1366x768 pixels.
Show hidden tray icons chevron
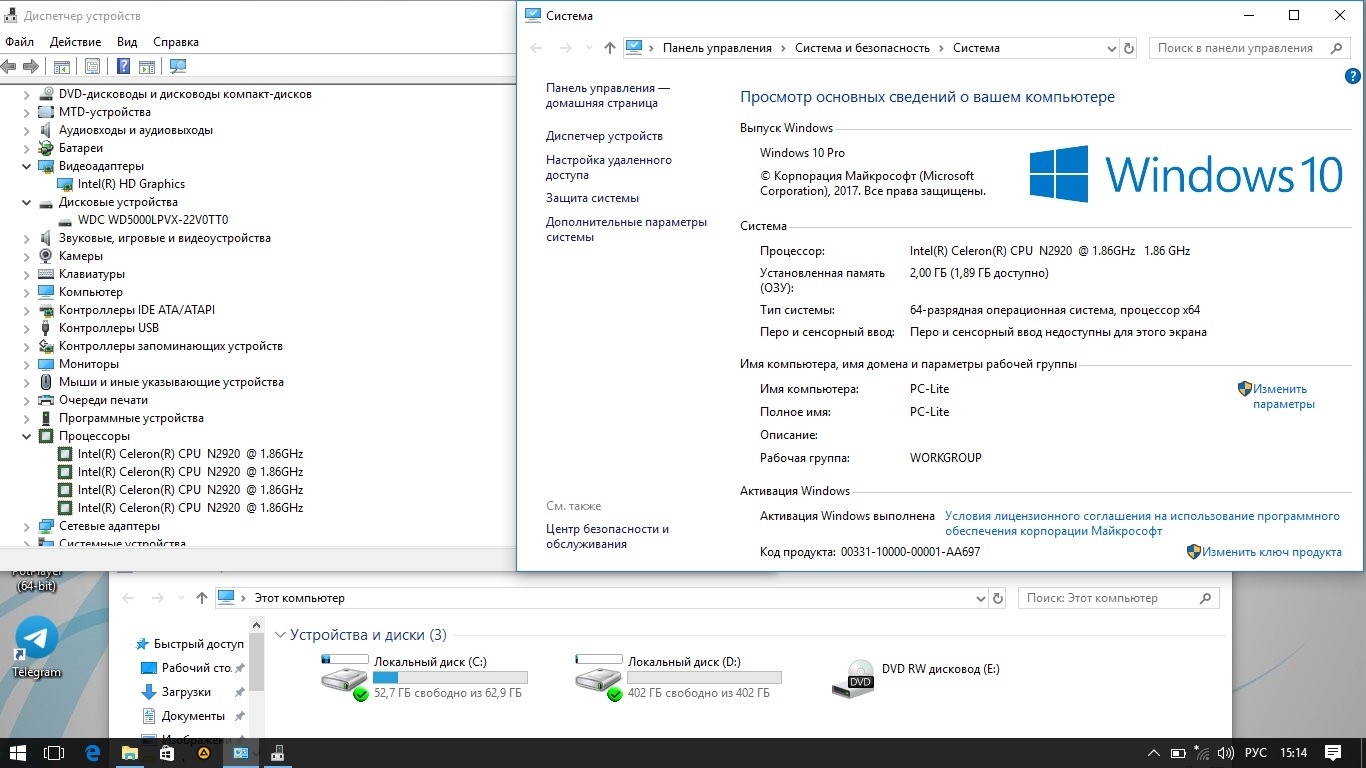click(1153, 753)
